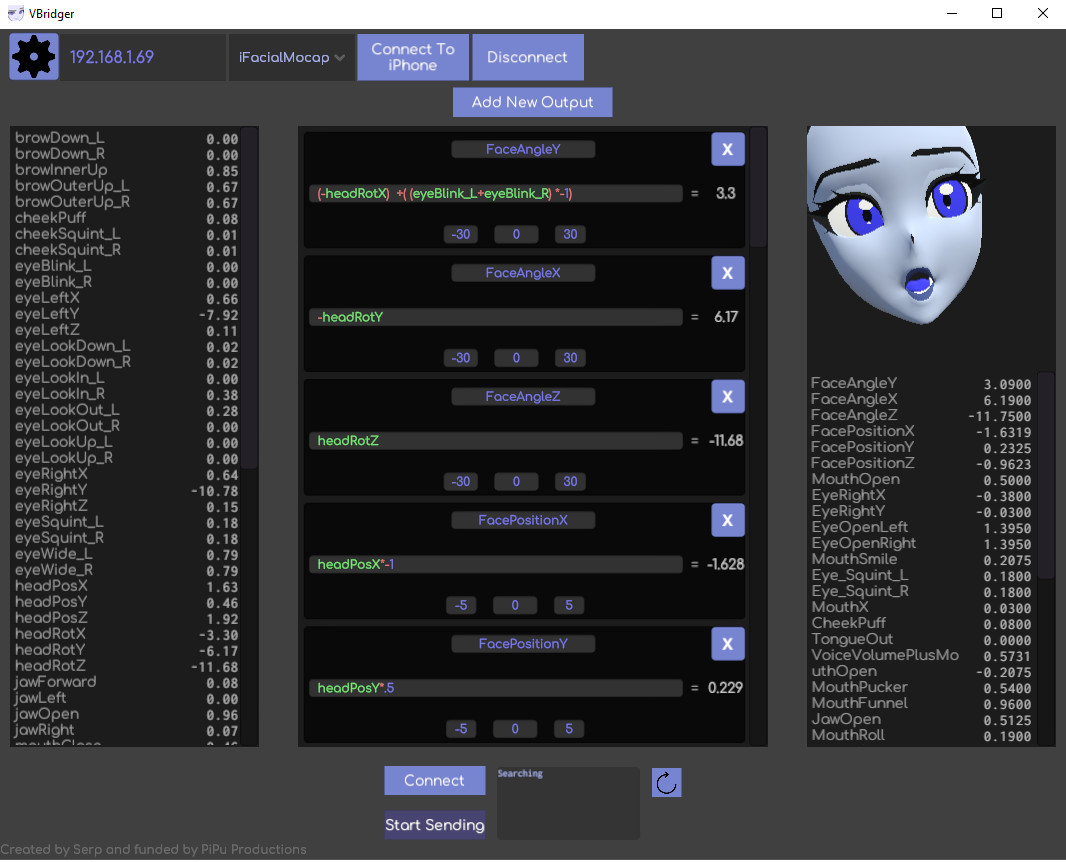Close the FaceAngleZ output entry
The width and height of the screenshot is (1066, 862).
(727, 396)
